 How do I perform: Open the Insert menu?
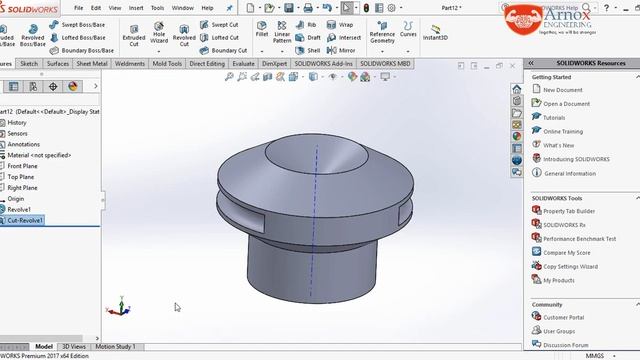[x=136, y=8]
